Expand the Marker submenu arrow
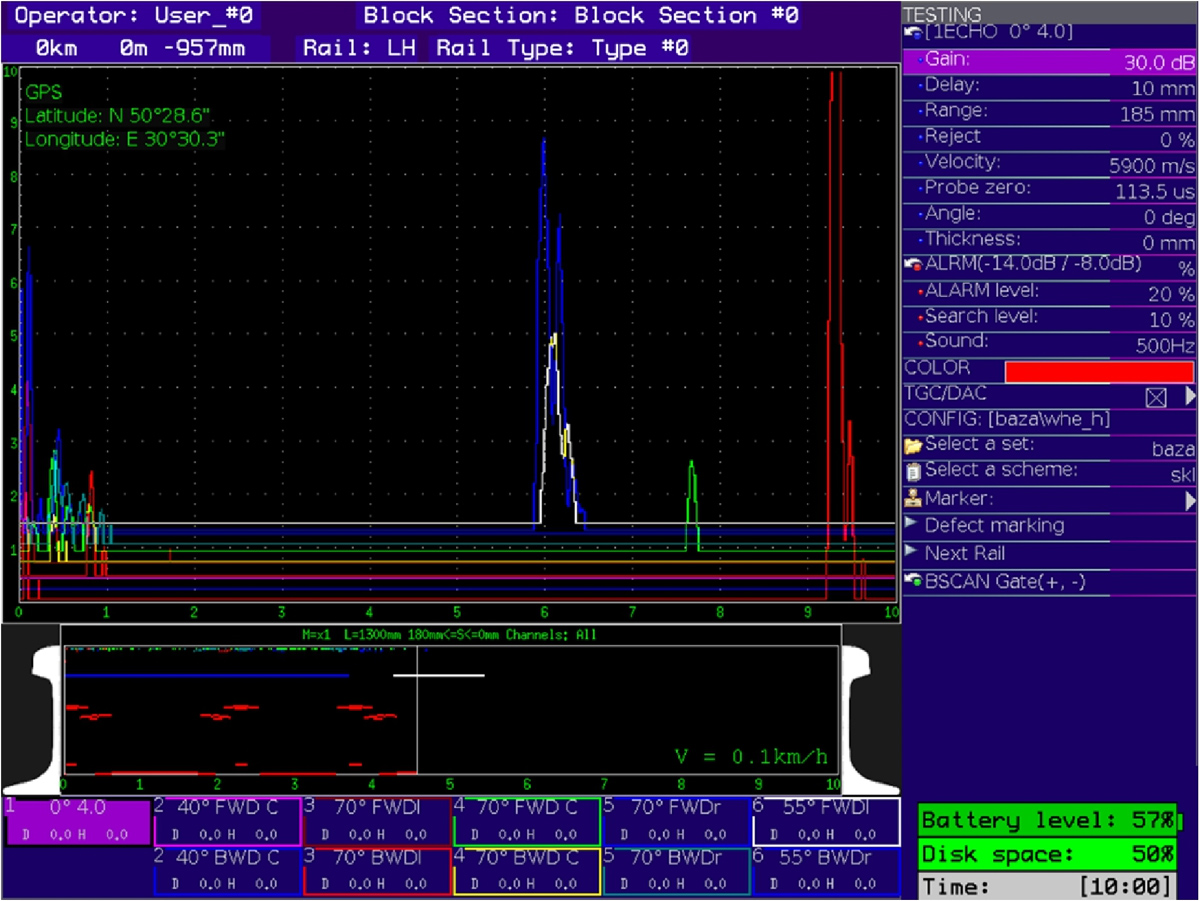1200x901 pixels. [1189, 500]
